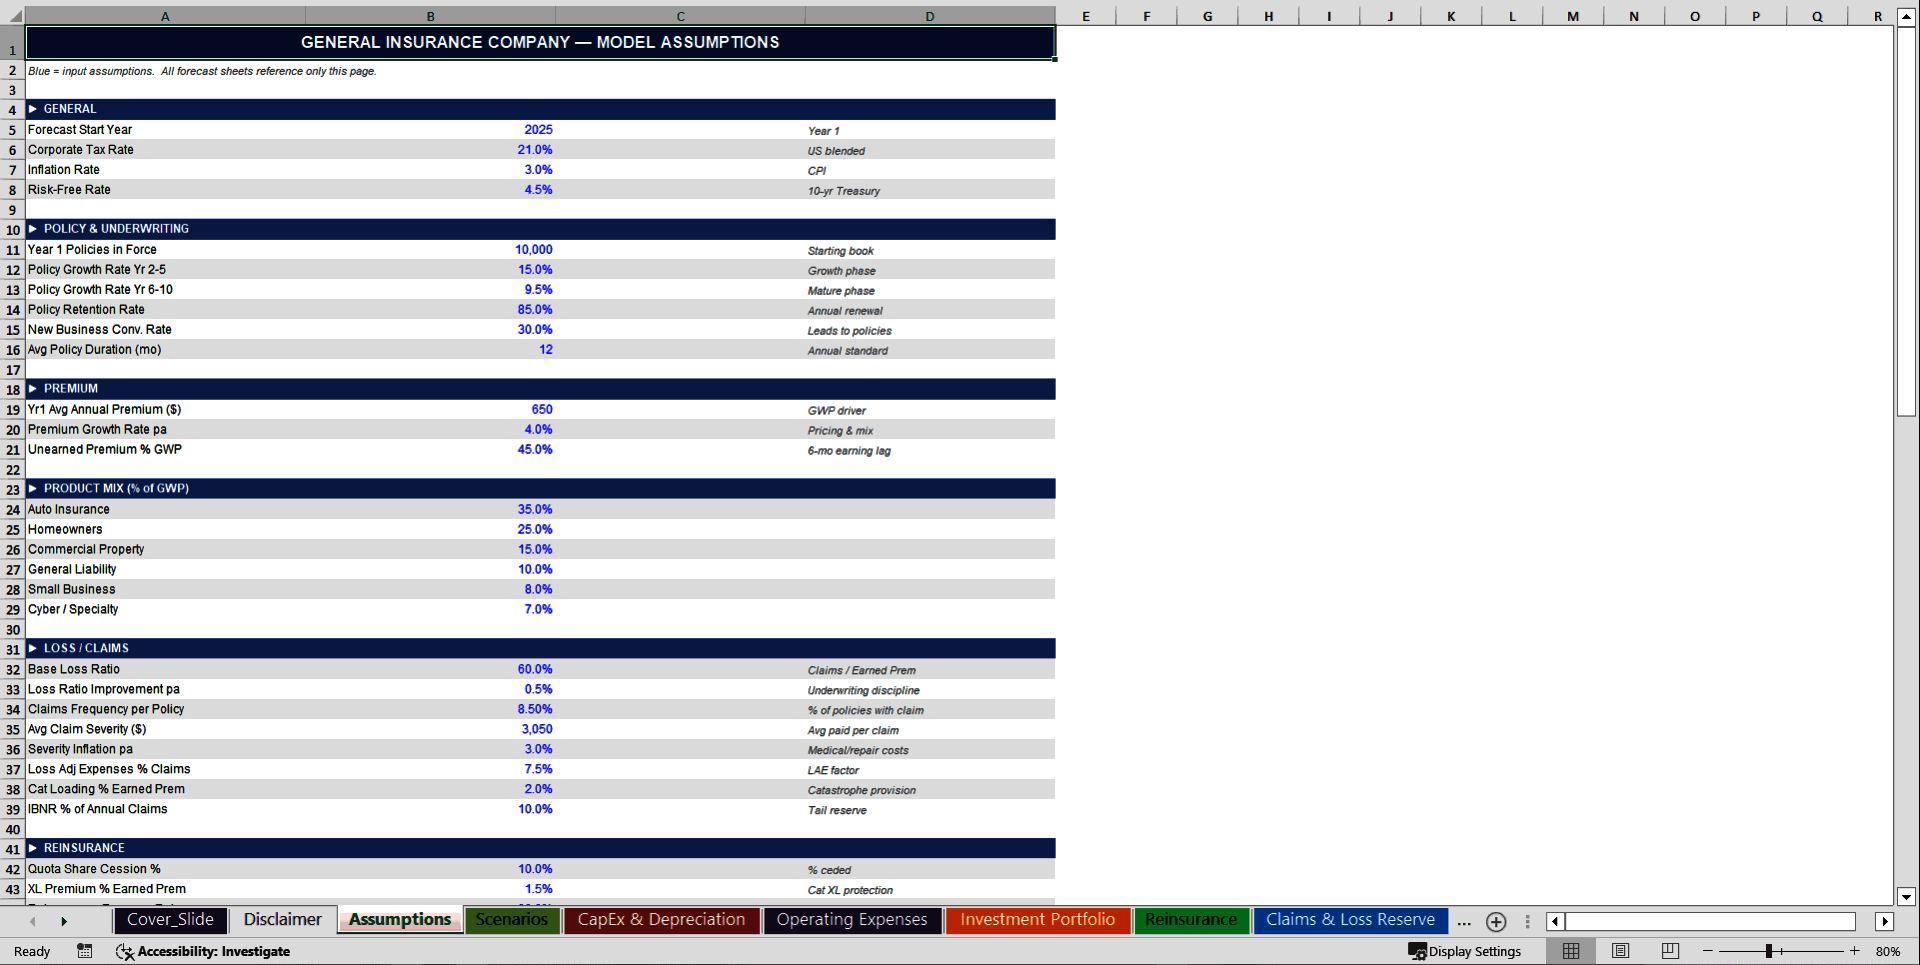1920x965 pixels.
Task: Switch to Page Layout view icon
Action: point(1620,951)
